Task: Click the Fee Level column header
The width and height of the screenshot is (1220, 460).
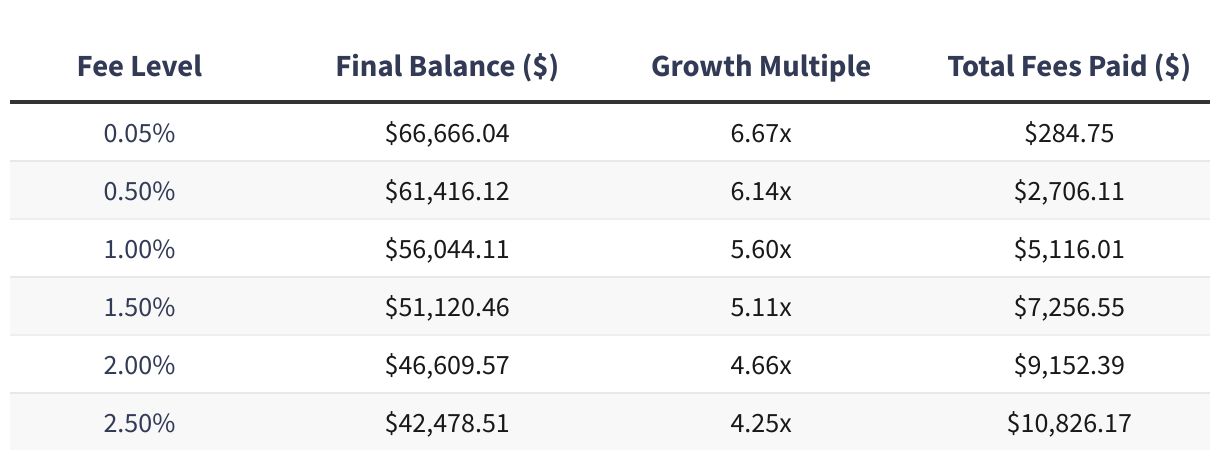Action: coord(139,67)
